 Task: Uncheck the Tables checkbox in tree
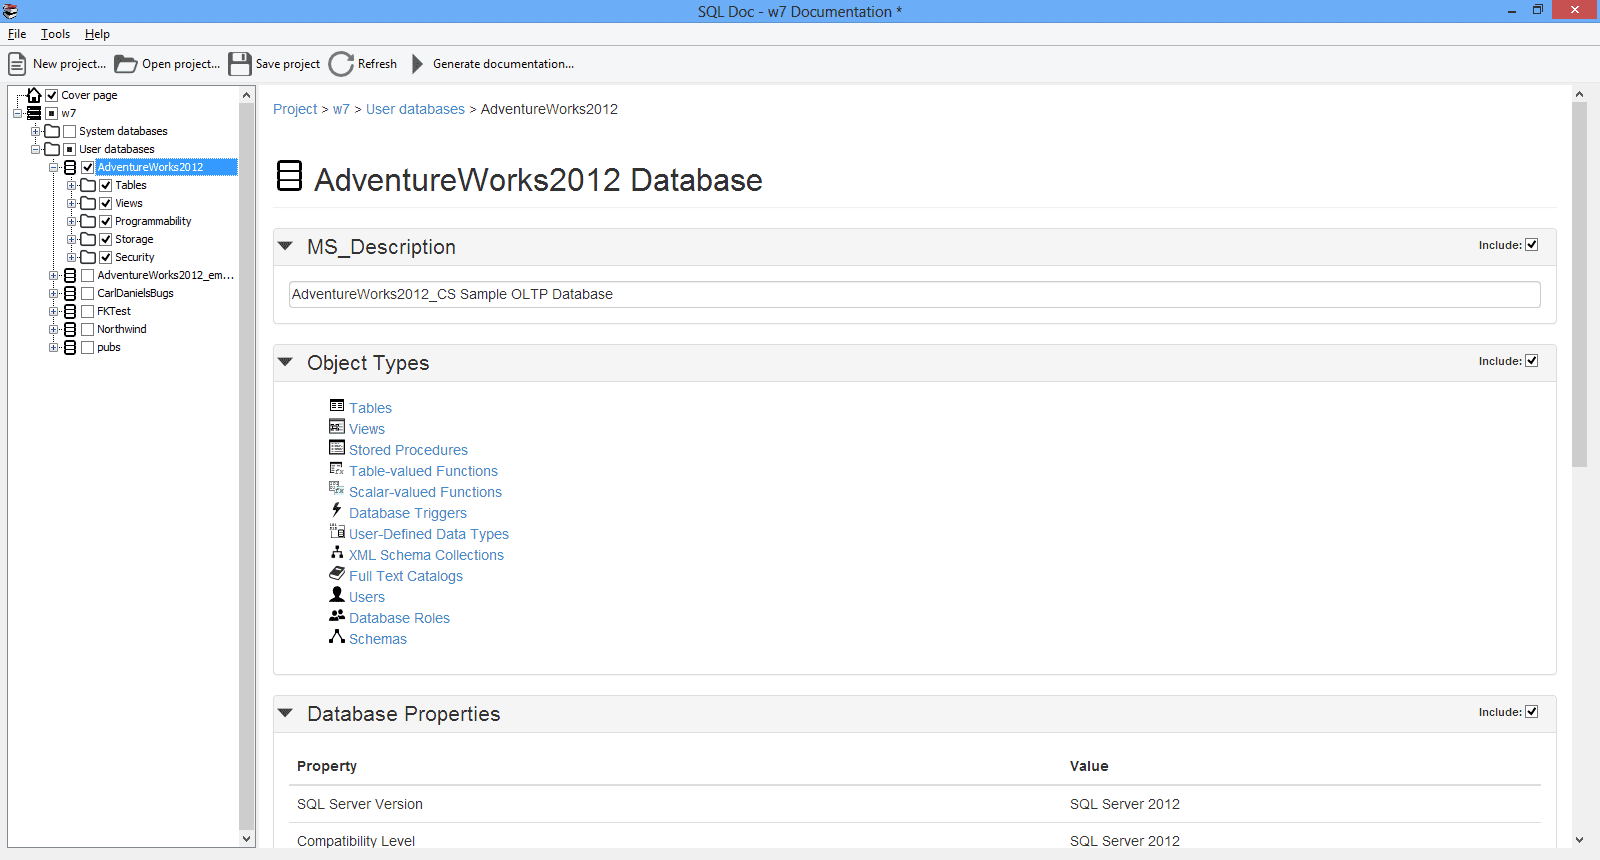(106, 185)
